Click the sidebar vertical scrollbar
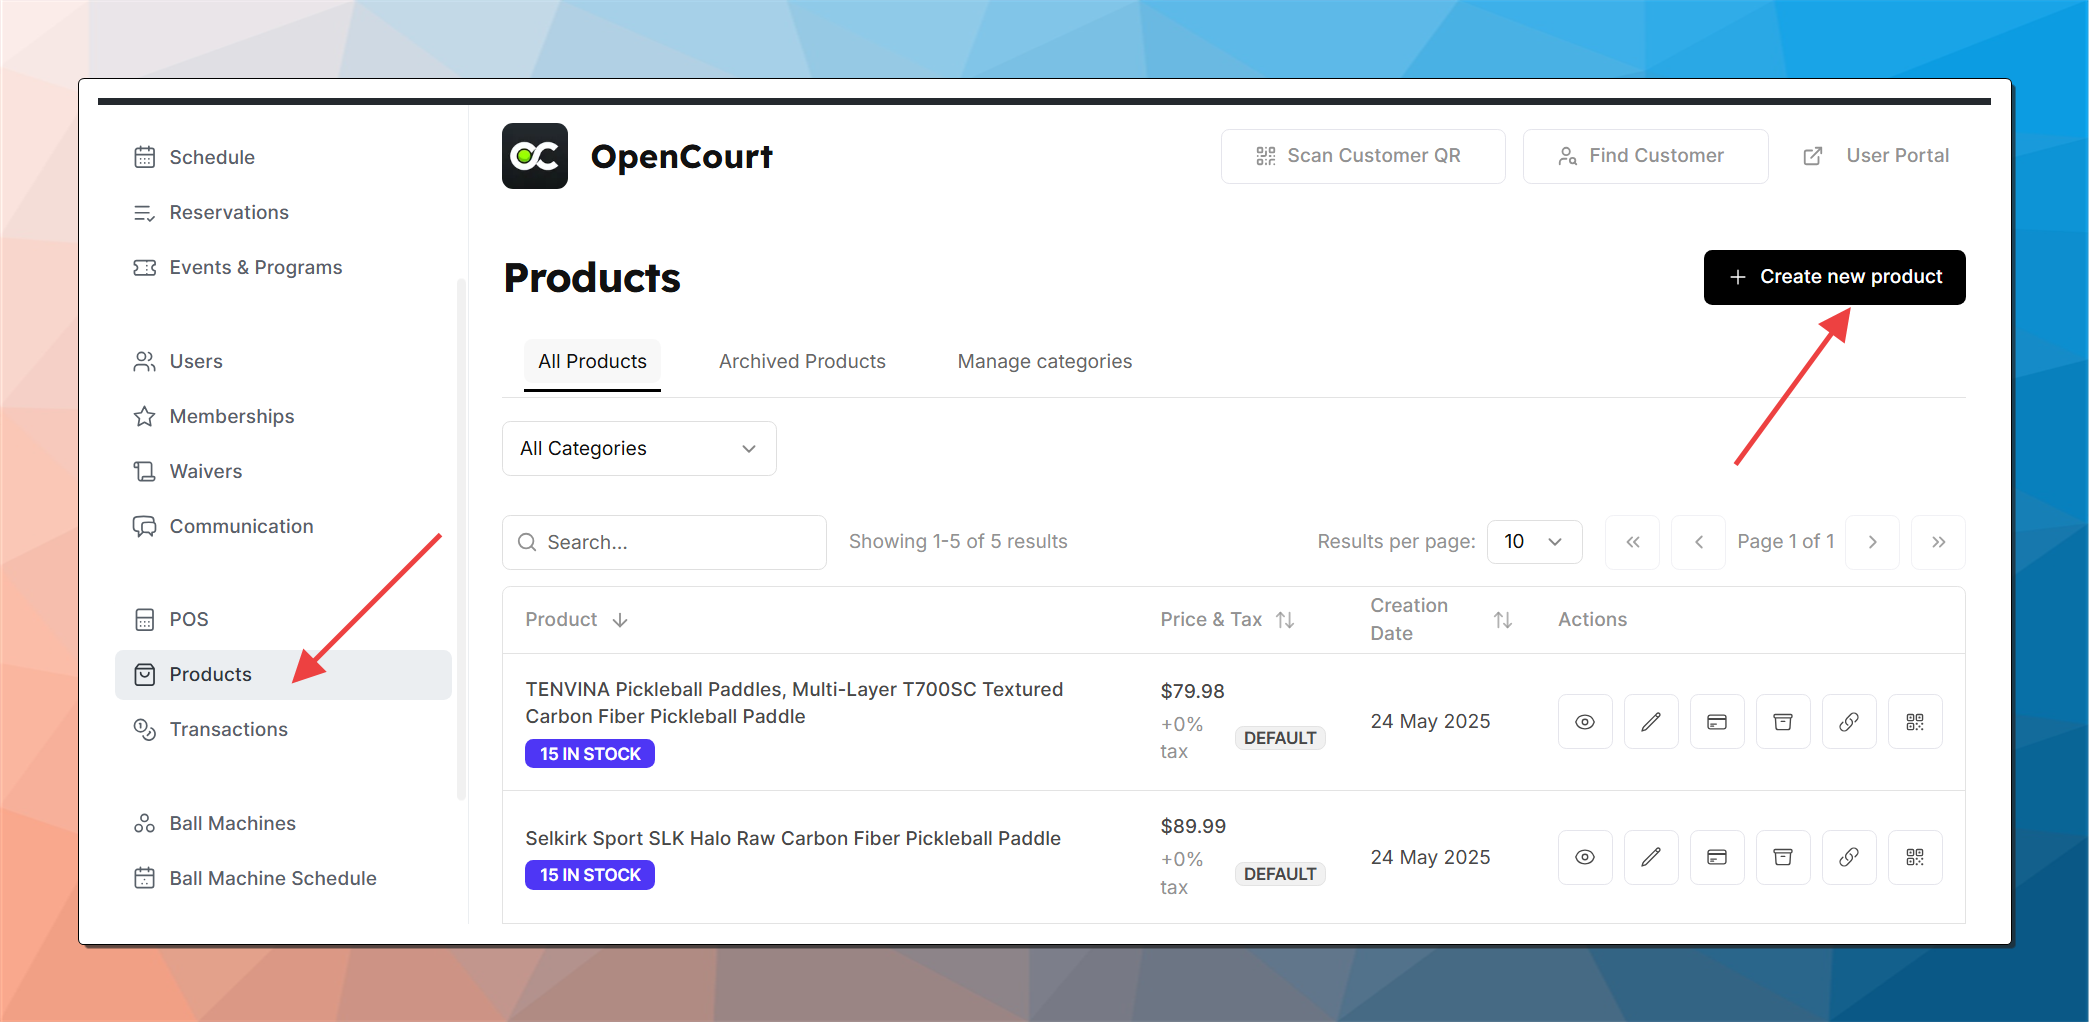 pos(461,540)
